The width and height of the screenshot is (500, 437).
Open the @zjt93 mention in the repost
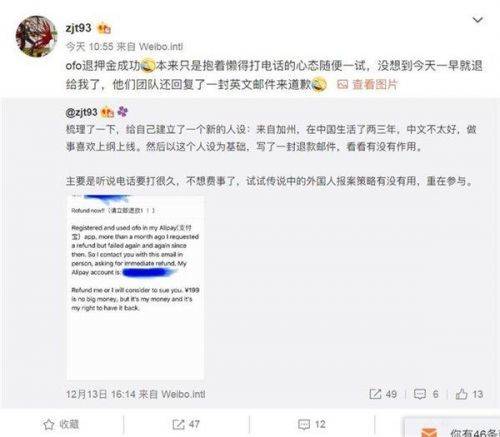pos(82,112)
